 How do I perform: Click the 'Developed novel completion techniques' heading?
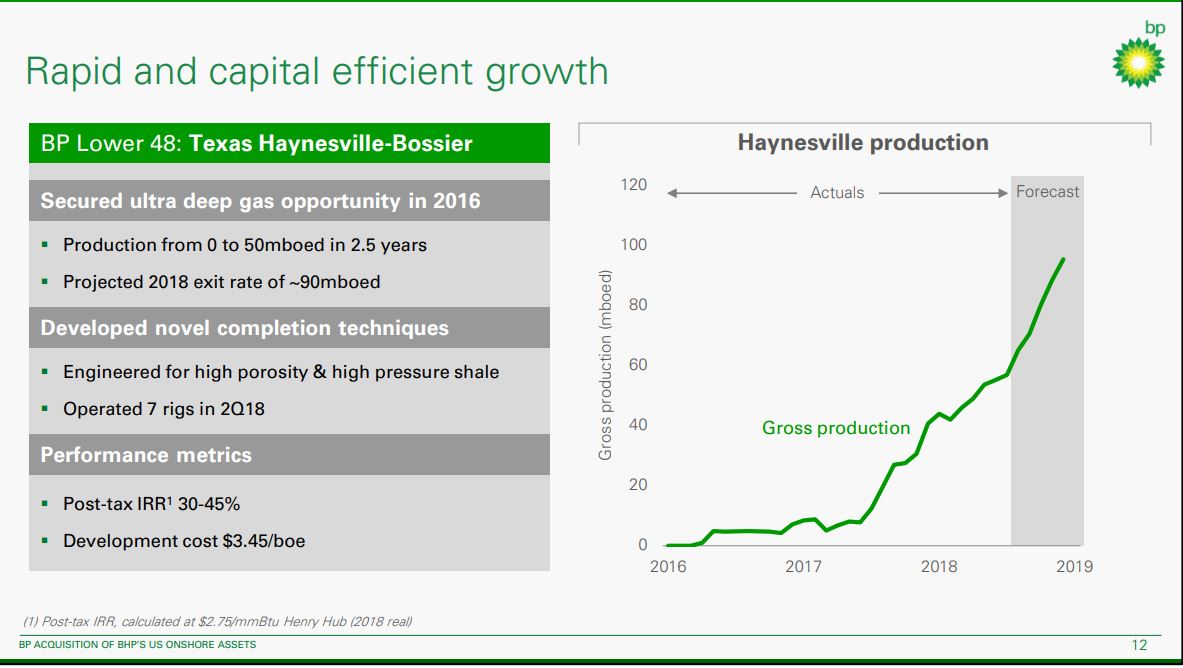[289, 328]
